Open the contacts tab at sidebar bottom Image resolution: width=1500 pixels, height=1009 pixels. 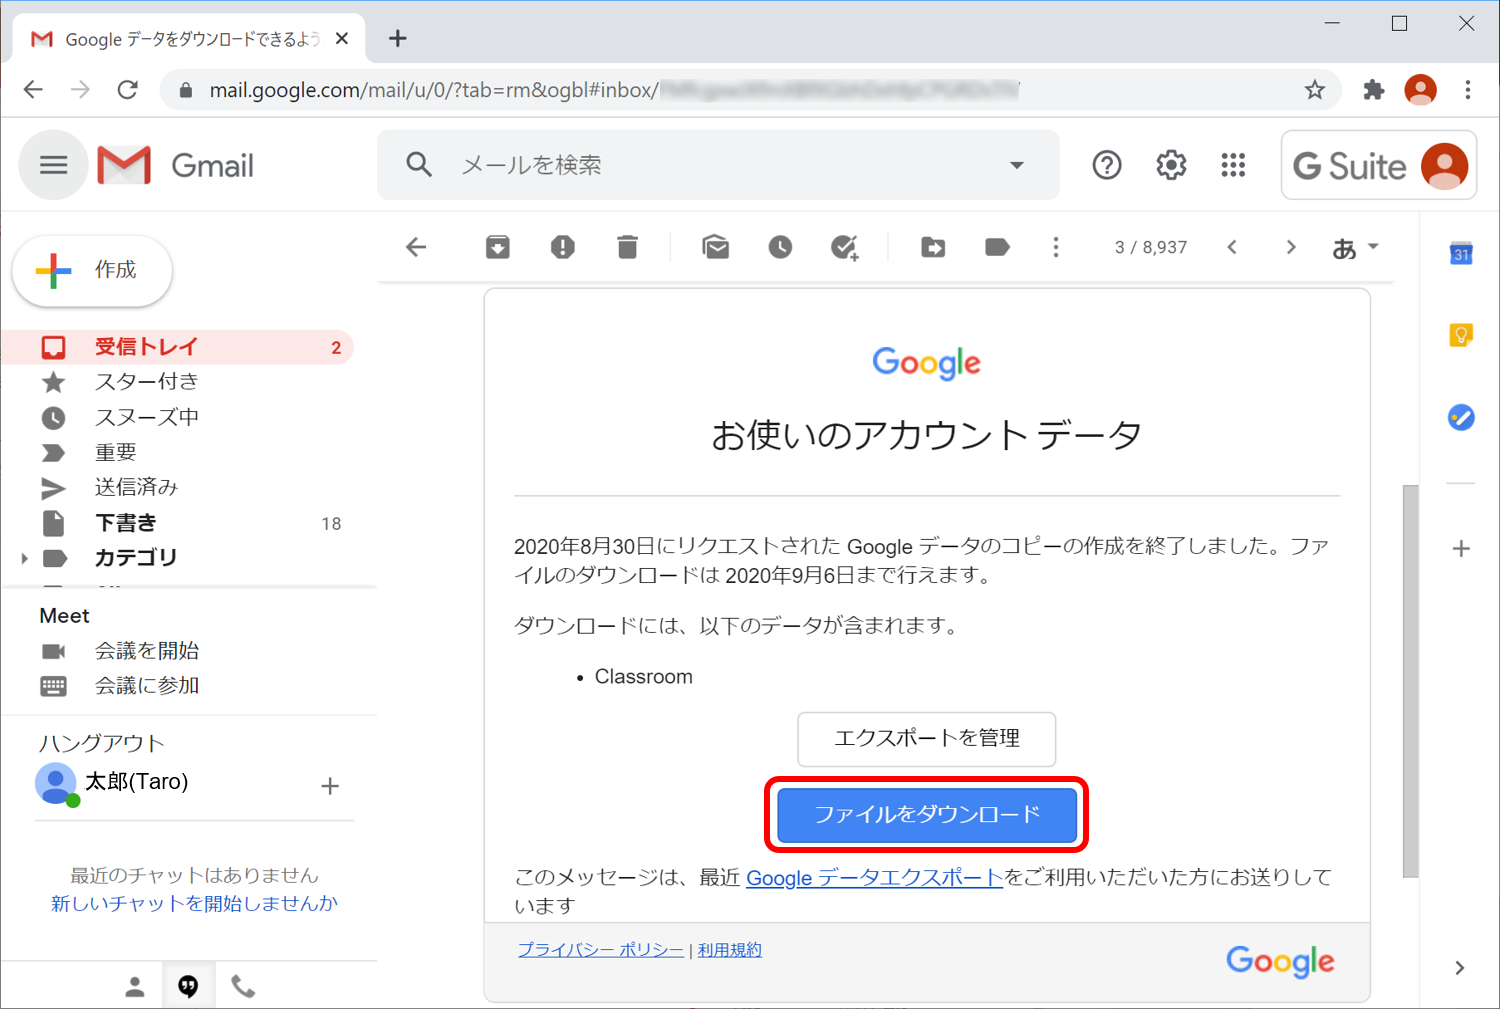135,987
